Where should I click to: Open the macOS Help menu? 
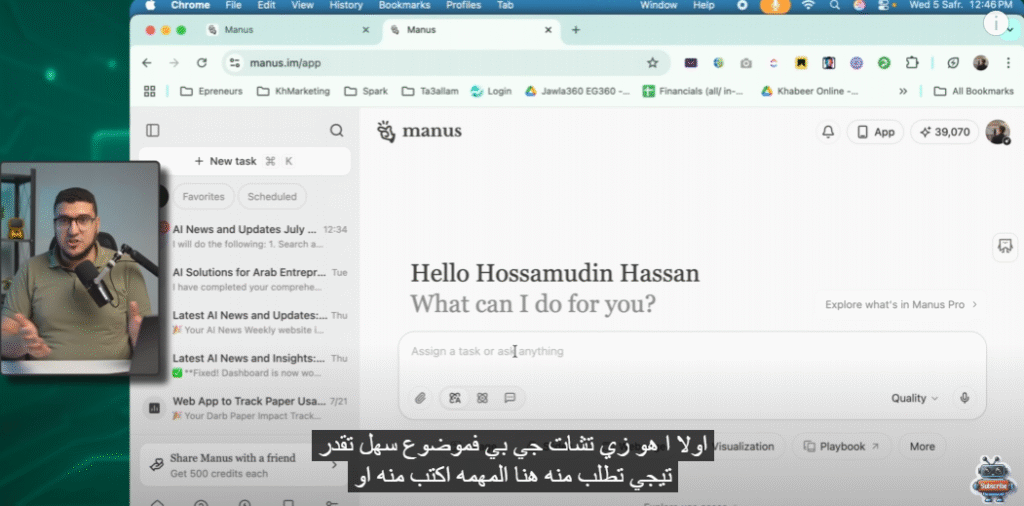click(x=703, y=5)
